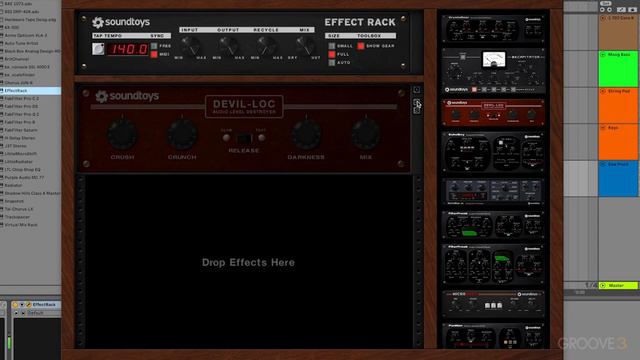
Task: Select the MIDI sync option
Action: [x=154, y=54]
